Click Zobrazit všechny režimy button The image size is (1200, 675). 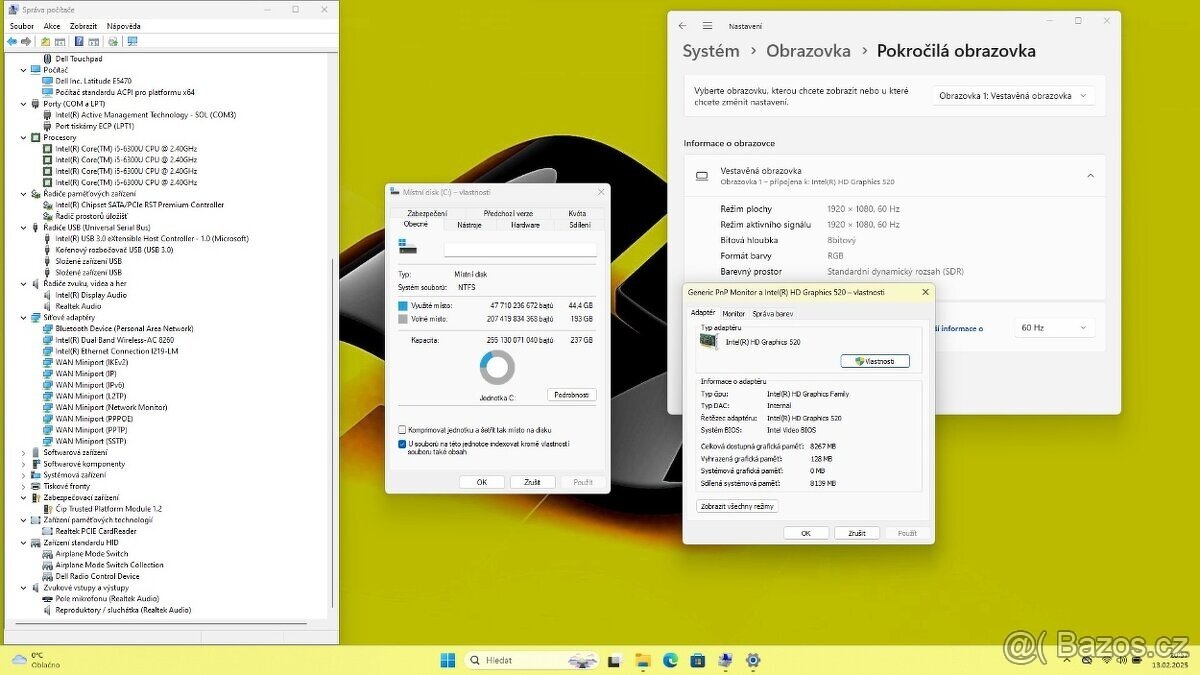point(737,506)
